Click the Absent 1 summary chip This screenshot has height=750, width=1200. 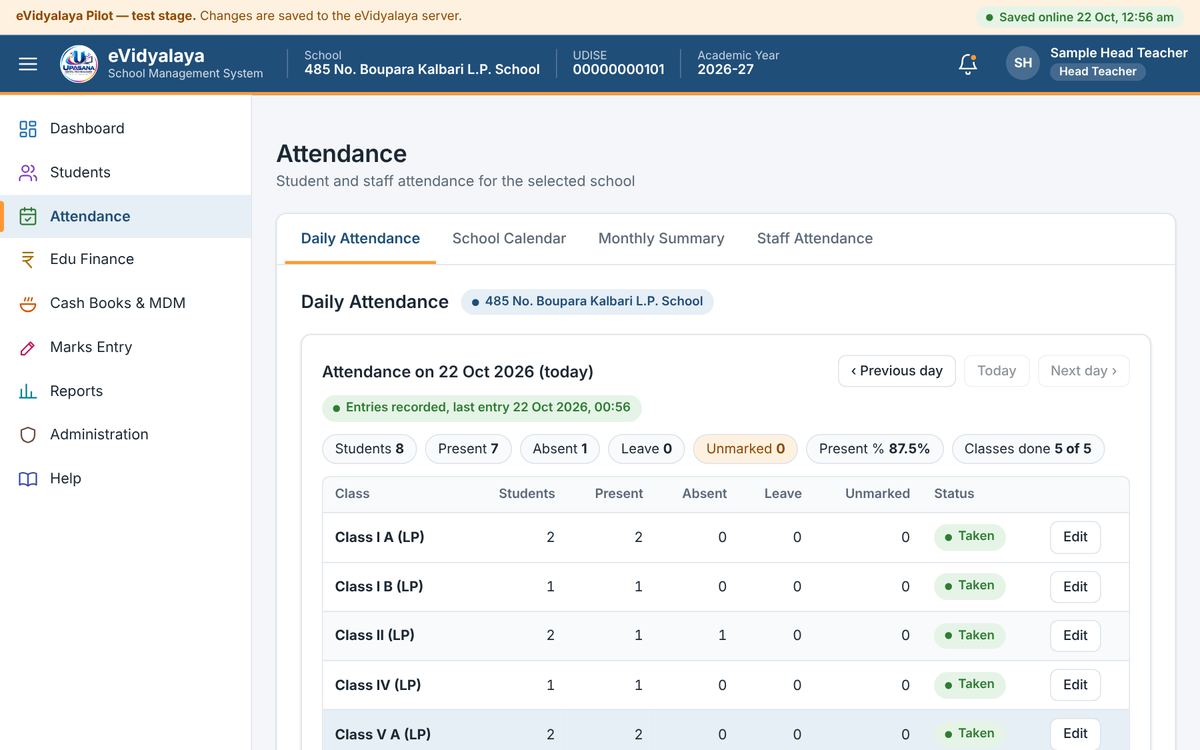[x=560, y=449]
